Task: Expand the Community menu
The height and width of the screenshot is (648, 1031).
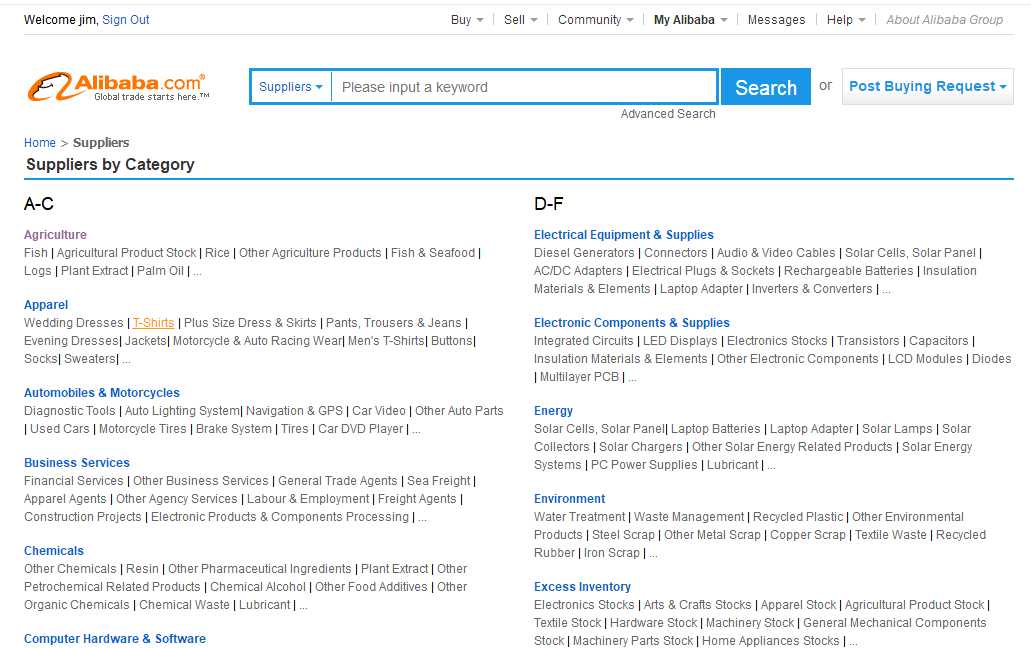Action: (596, 20)
